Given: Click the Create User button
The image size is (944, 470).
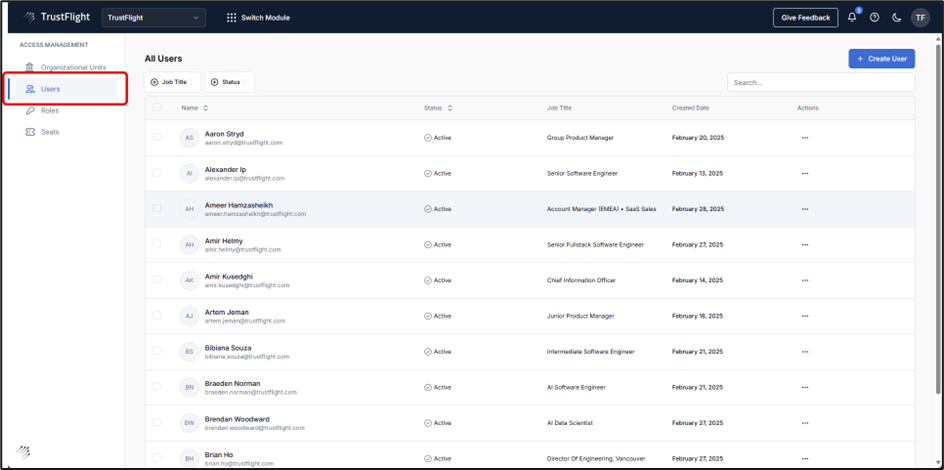Looking at the screenshot, I should click(881, 58).
